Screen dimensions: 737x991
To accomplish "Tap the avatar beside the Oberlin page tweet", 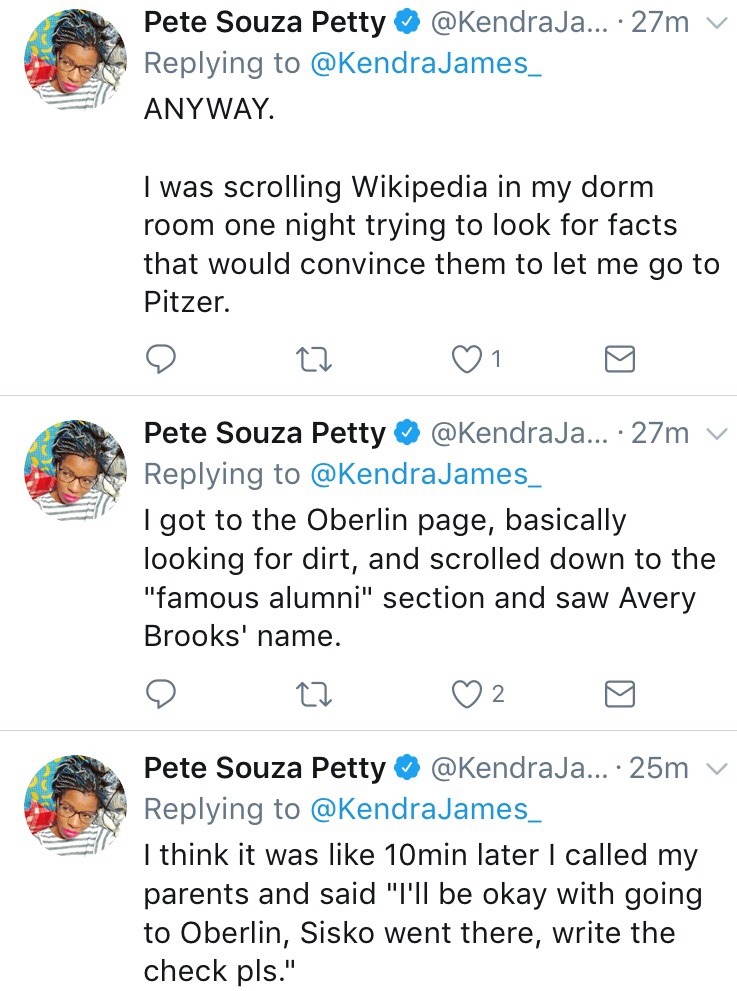I will click(x=74, y=470).
